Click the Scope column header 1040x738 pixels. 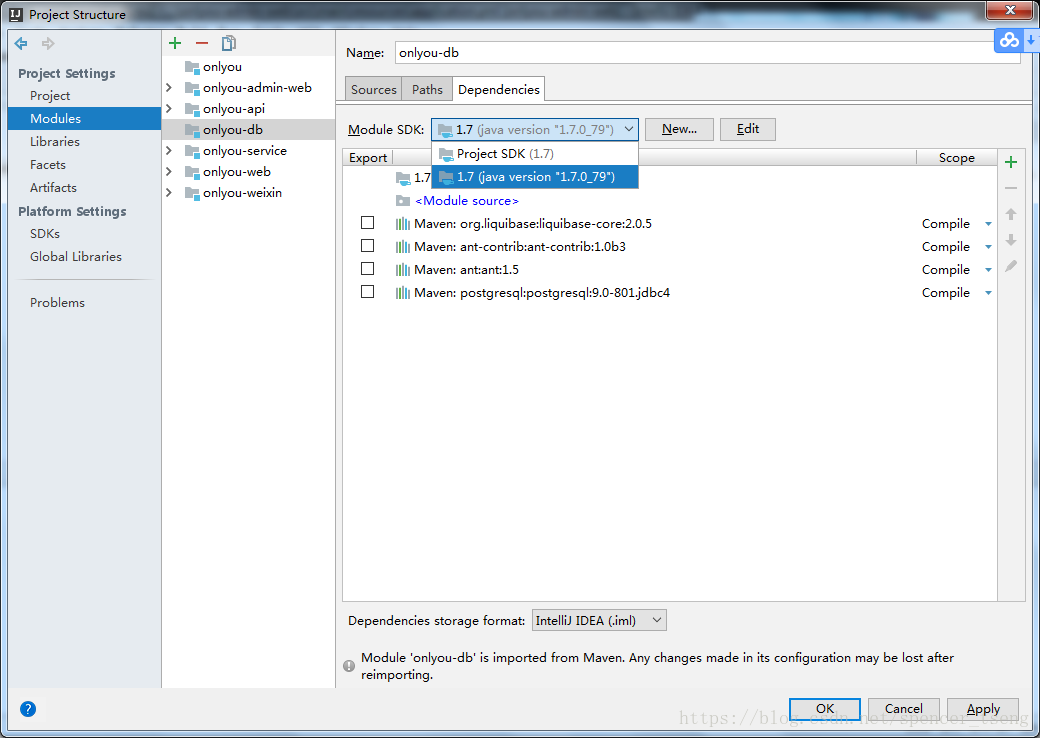956,158
